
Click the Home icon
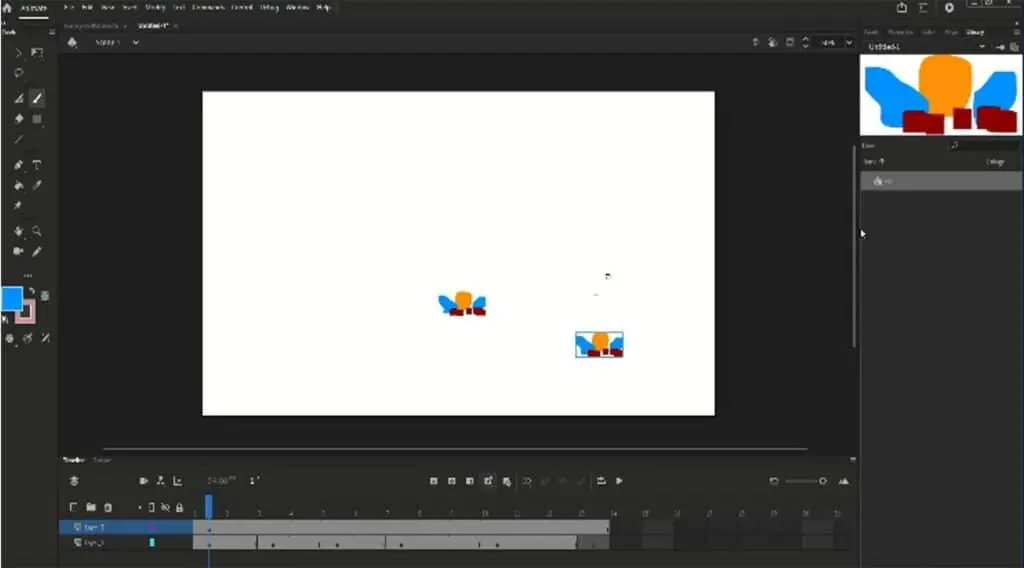click(x=7, y=8)
